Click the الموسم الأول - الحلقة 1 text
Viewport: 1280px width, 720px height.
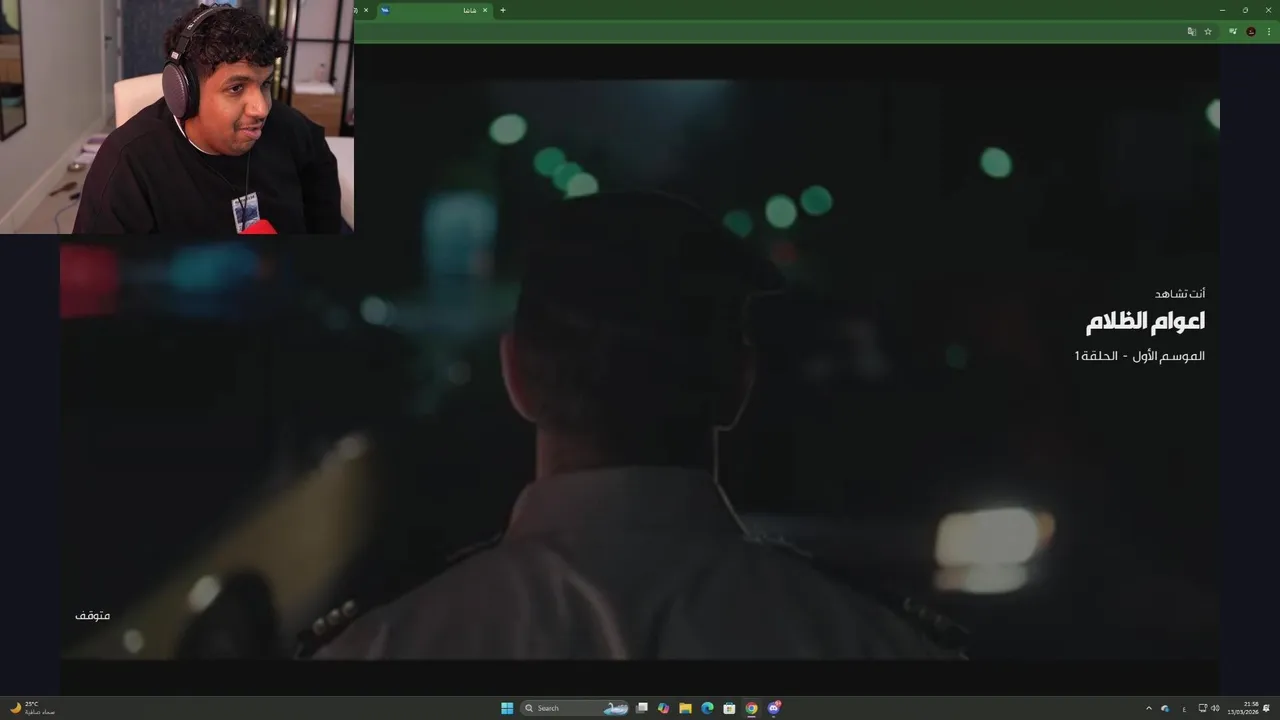click(1140, 356)
